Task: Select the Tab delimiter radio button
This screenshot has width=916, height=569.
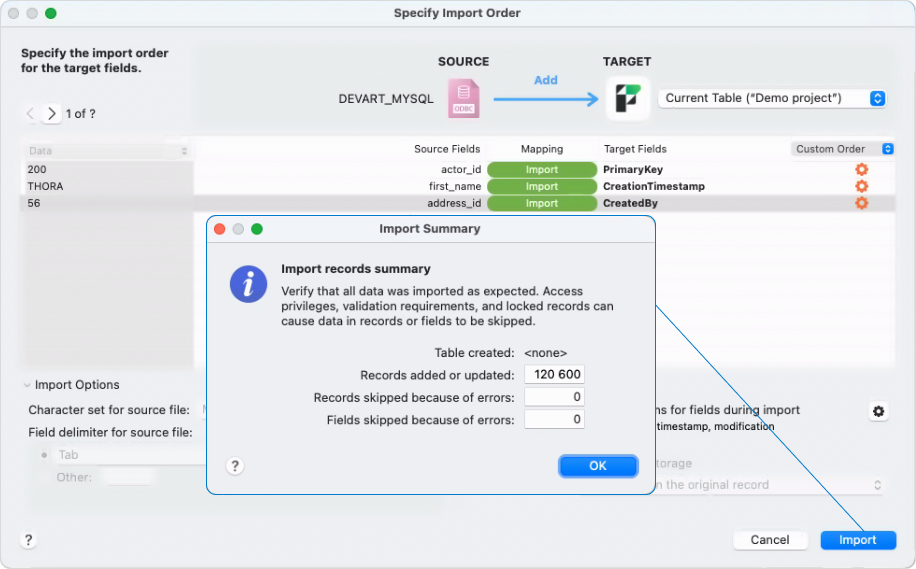Action: coord(44,454)
